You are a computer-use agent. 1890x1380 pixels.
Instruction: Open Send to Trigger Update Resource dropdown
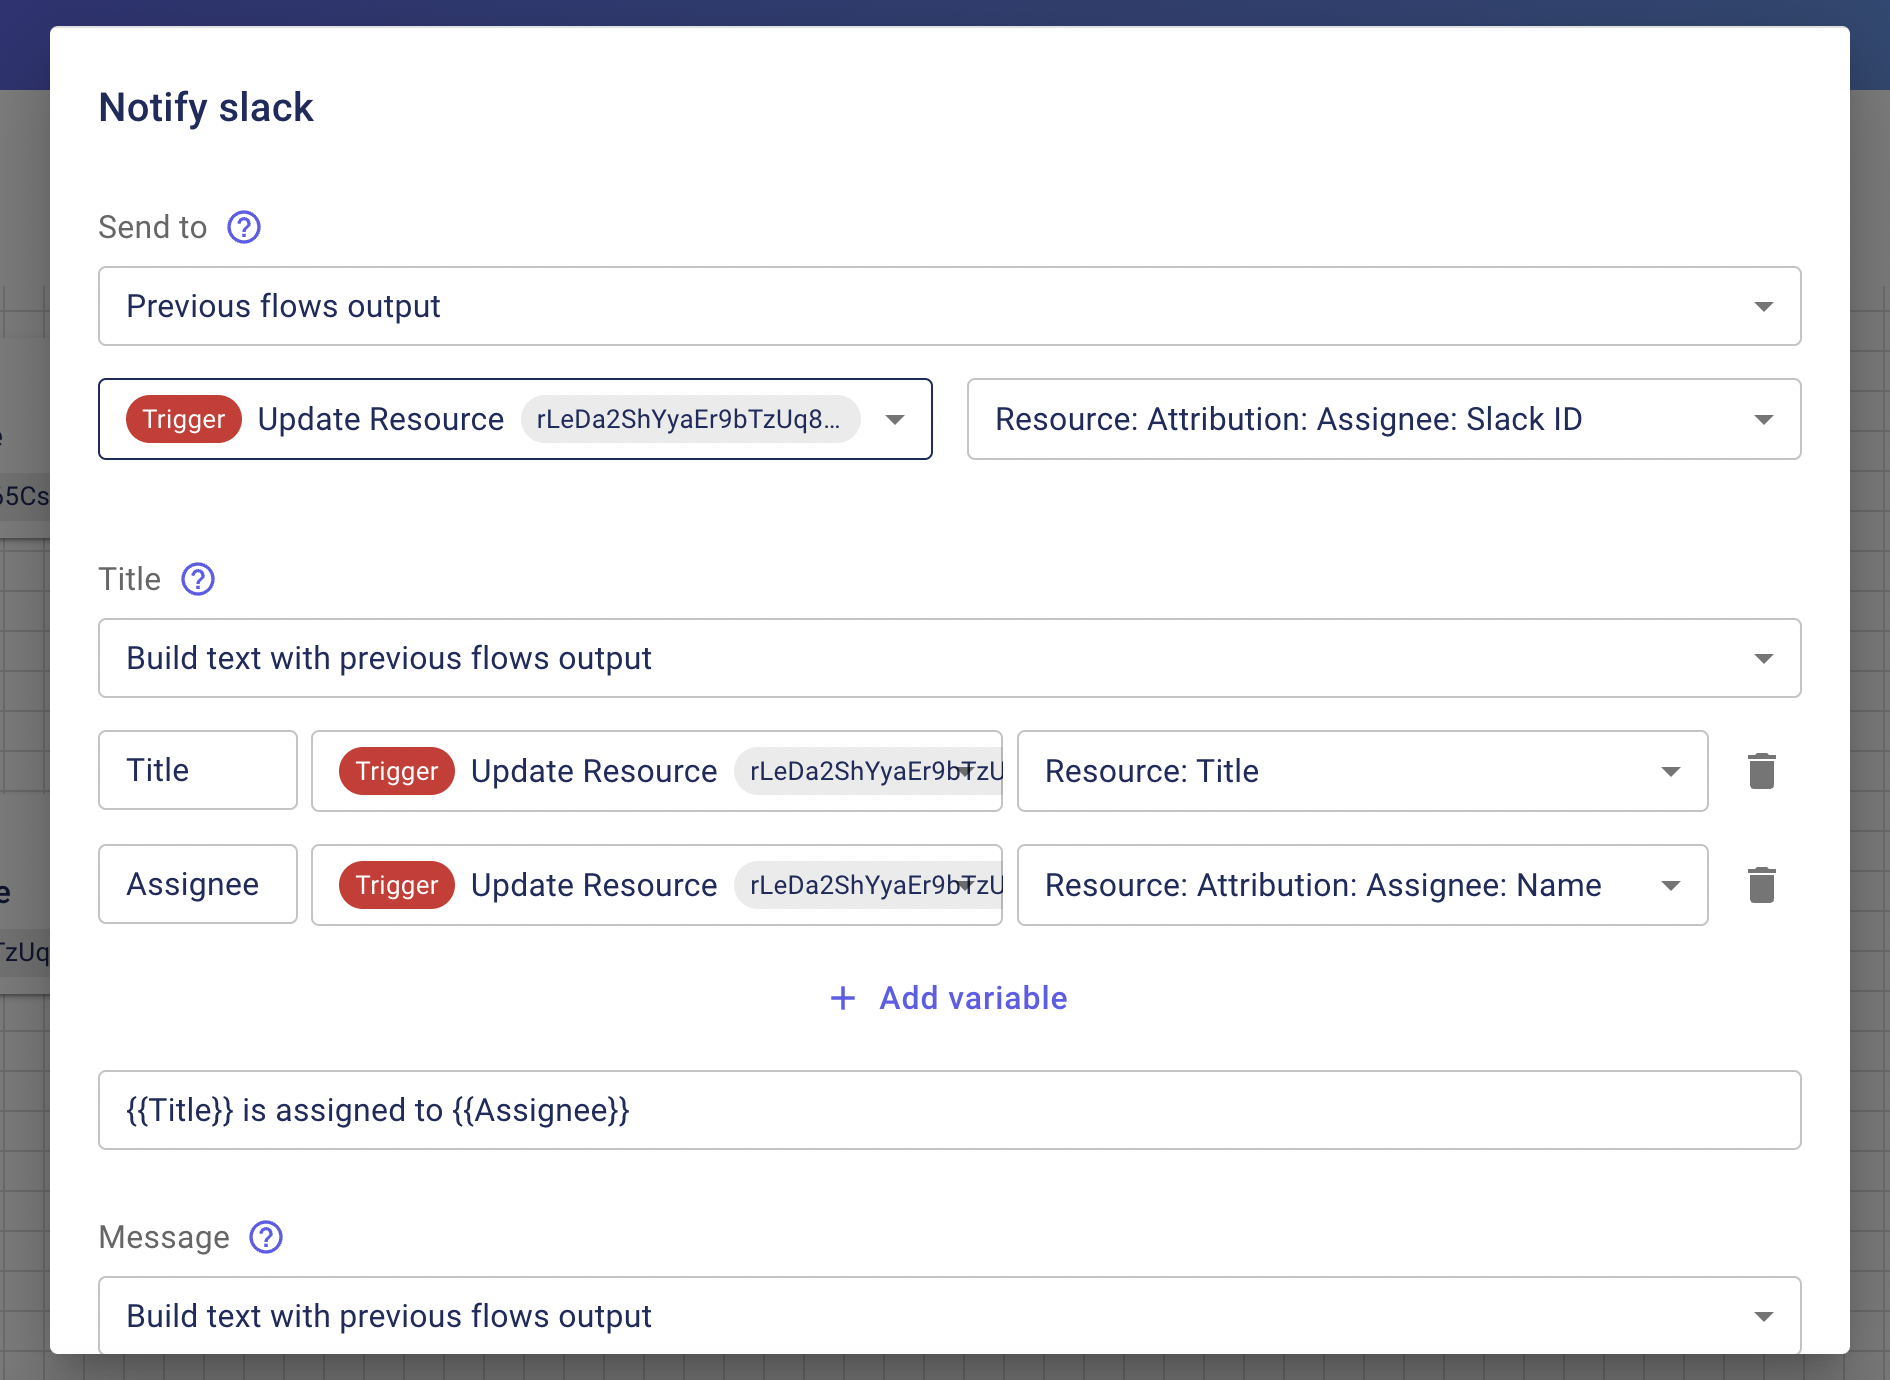pyautogui.click(x=515, y=419)
